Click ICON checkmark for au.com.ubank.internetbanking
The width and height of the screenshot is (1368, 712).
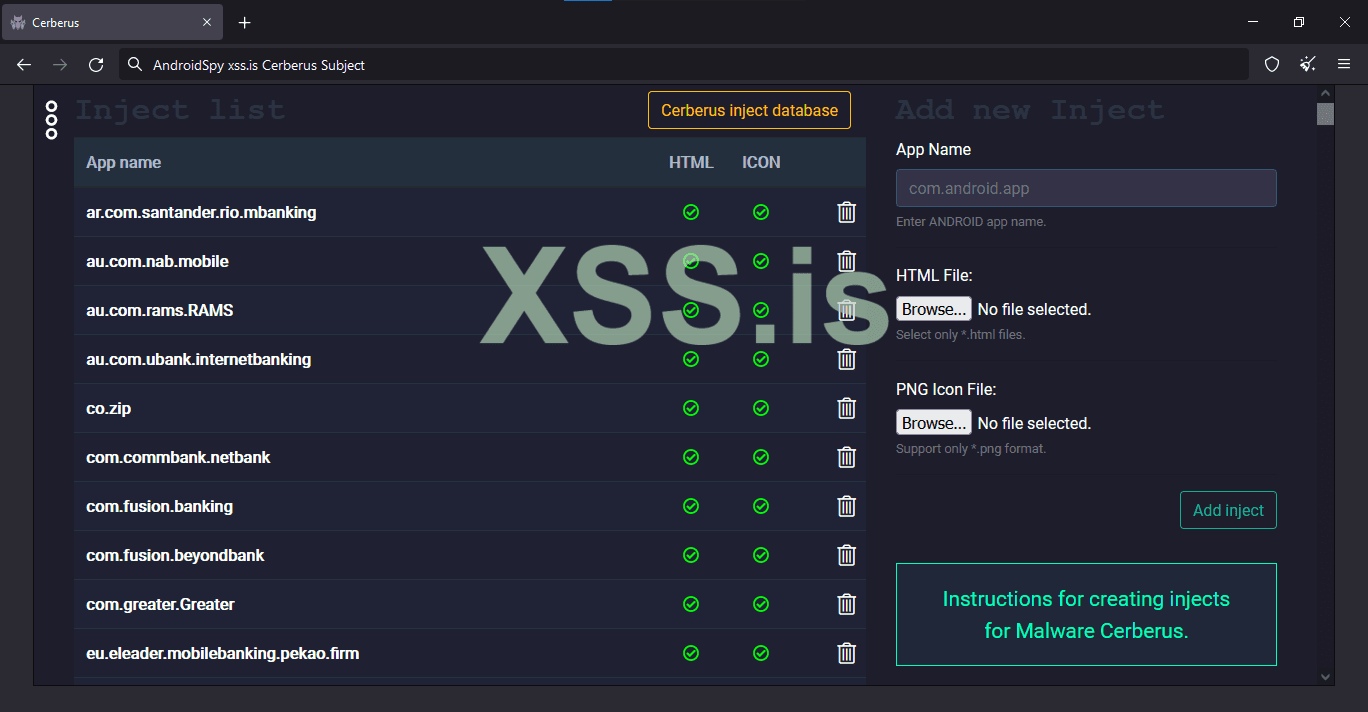(761, 359)
